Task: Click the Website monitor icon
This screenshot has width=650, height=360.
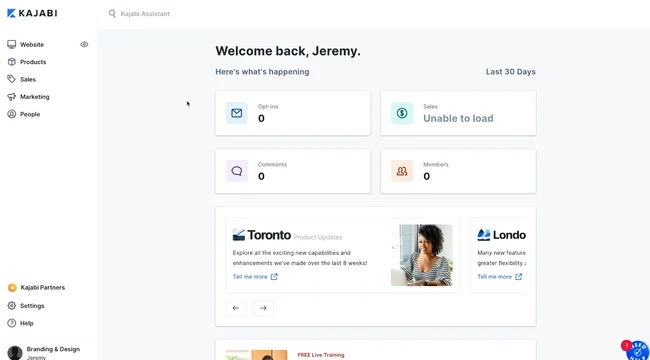Action: [12, 44]
